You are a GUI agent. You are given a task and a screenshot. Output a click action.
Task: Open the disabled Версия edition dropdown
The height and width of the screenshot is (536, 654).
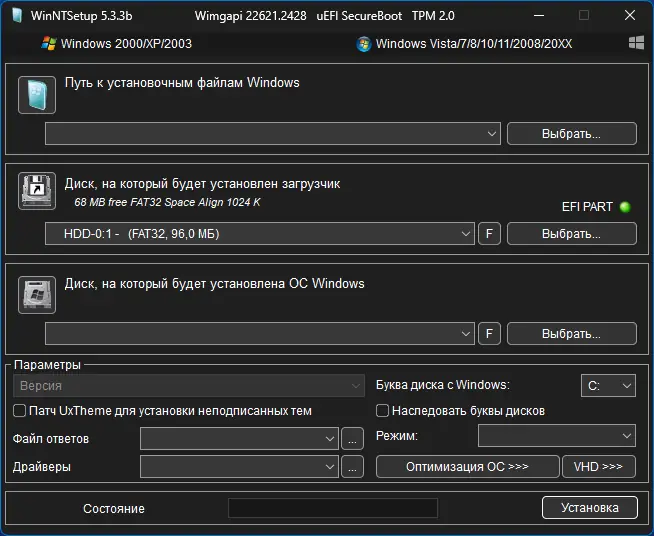click(x=189, y=386)
